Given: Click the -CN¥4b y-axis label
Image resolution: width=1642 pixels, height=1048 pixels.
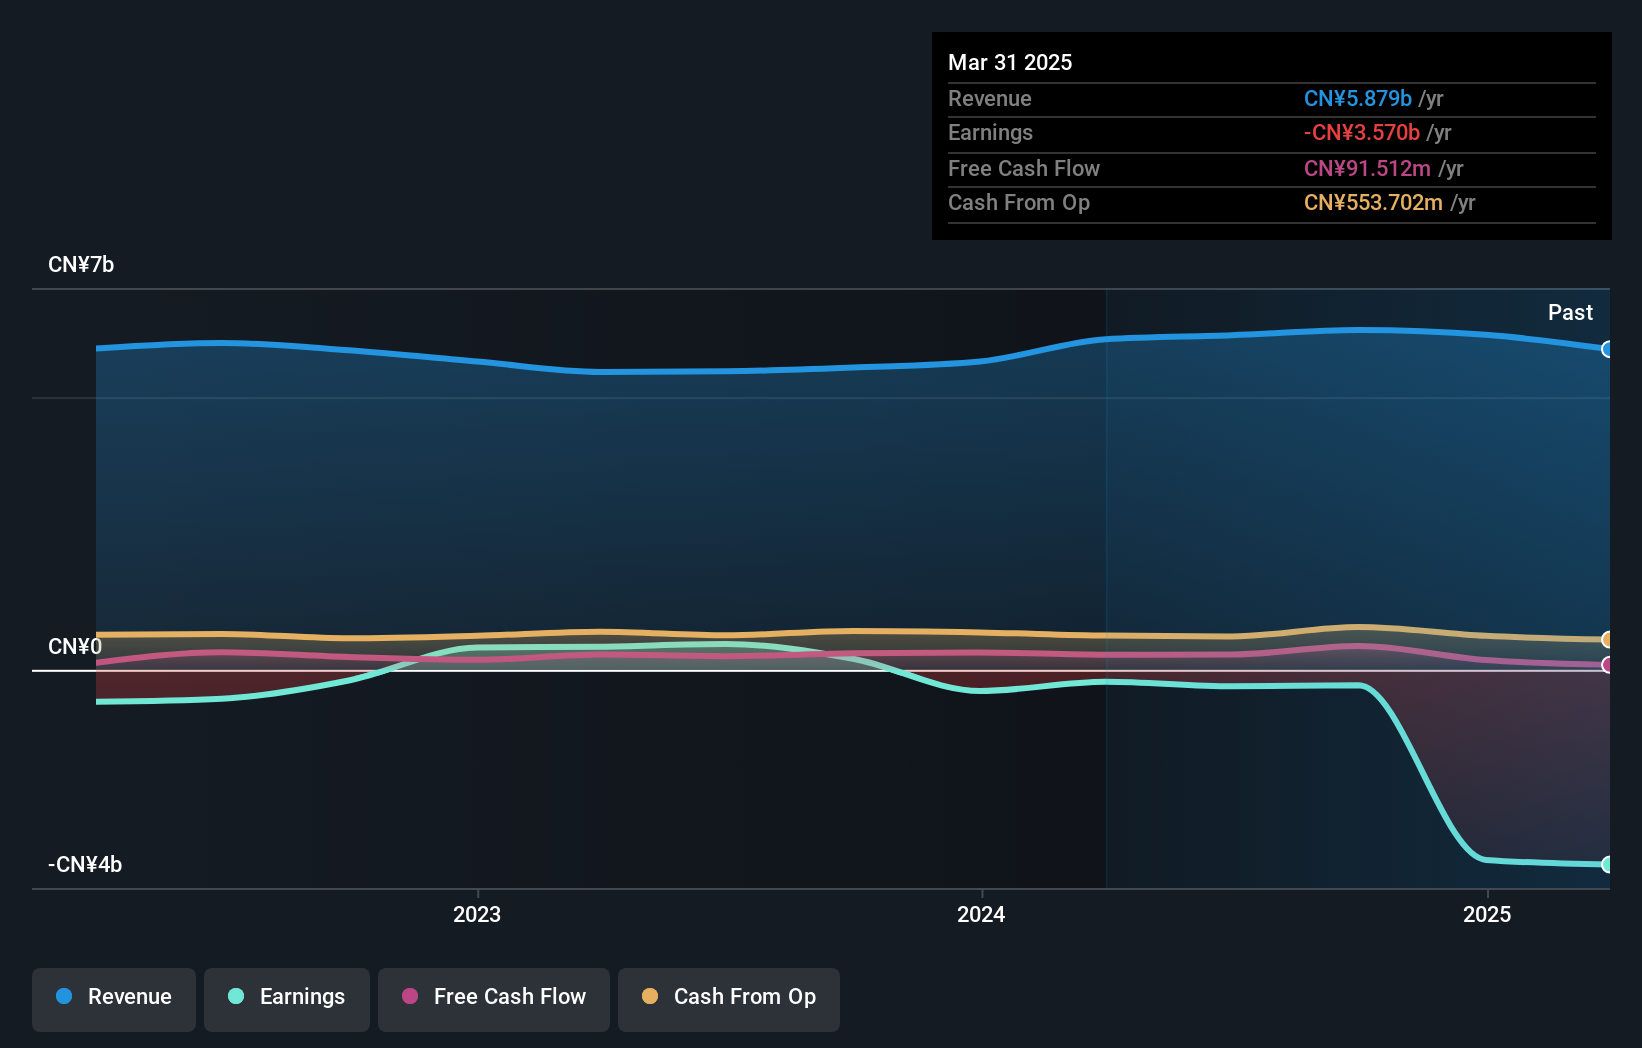Looking at the screenshot, I should coord(85,864).
